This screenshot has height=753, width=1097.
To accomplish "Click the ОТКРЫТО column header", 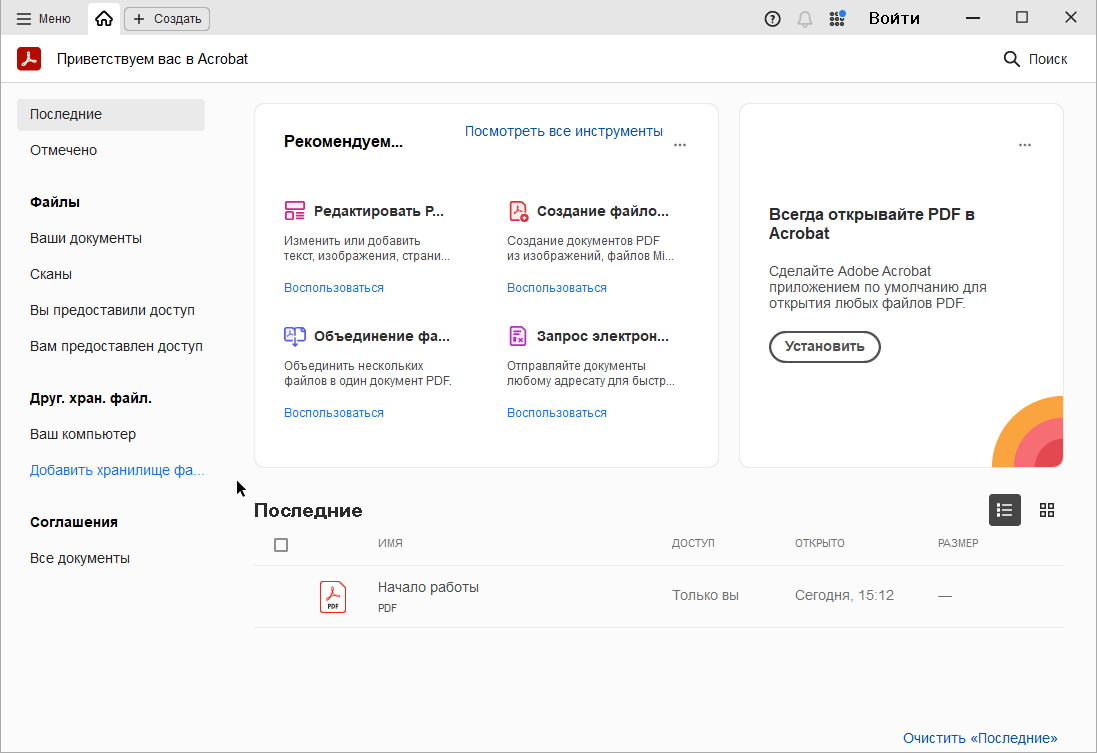I will click(820, 544).
